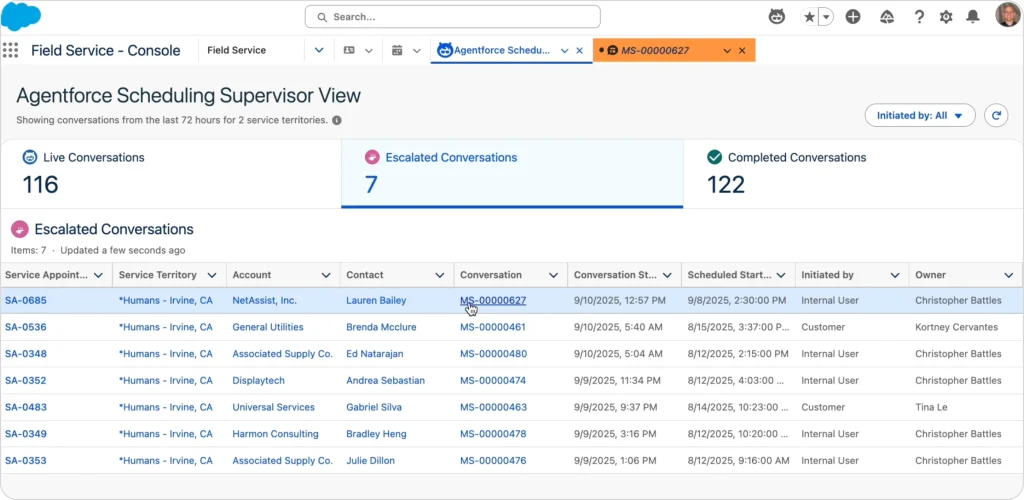Expand the chevron beside the contact card icon
Image resolution: width=1024 pixels, height=500 pixels.
pos(369,50)
